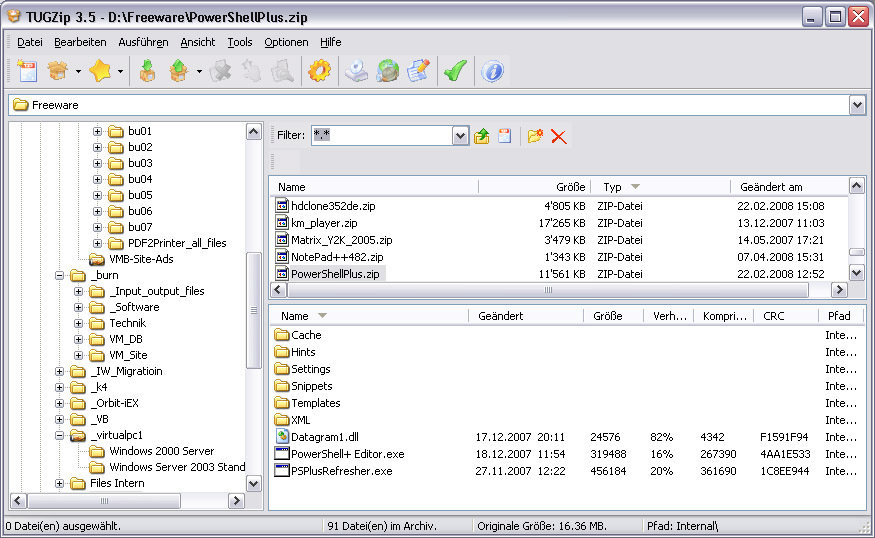Open the Ausführen menu
This screenshot has height=538, width=875.
(x=143, y=42)
